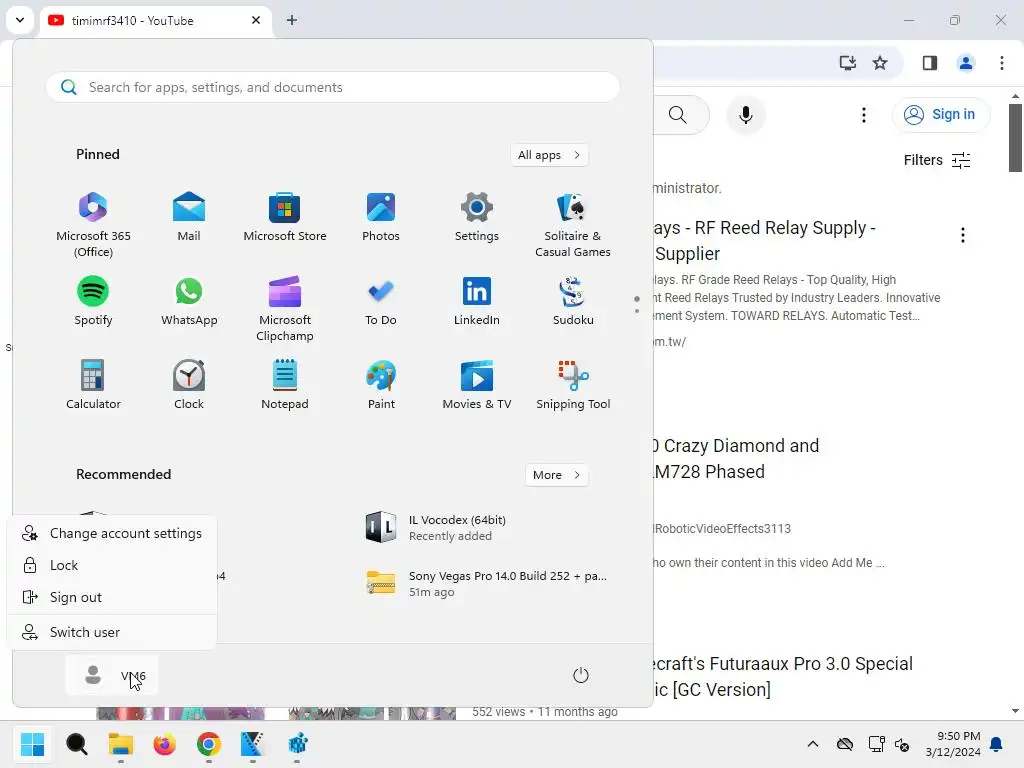Viewport: 1024px width, 768px height.
Task: Launch Notepad
Action: 285,384
